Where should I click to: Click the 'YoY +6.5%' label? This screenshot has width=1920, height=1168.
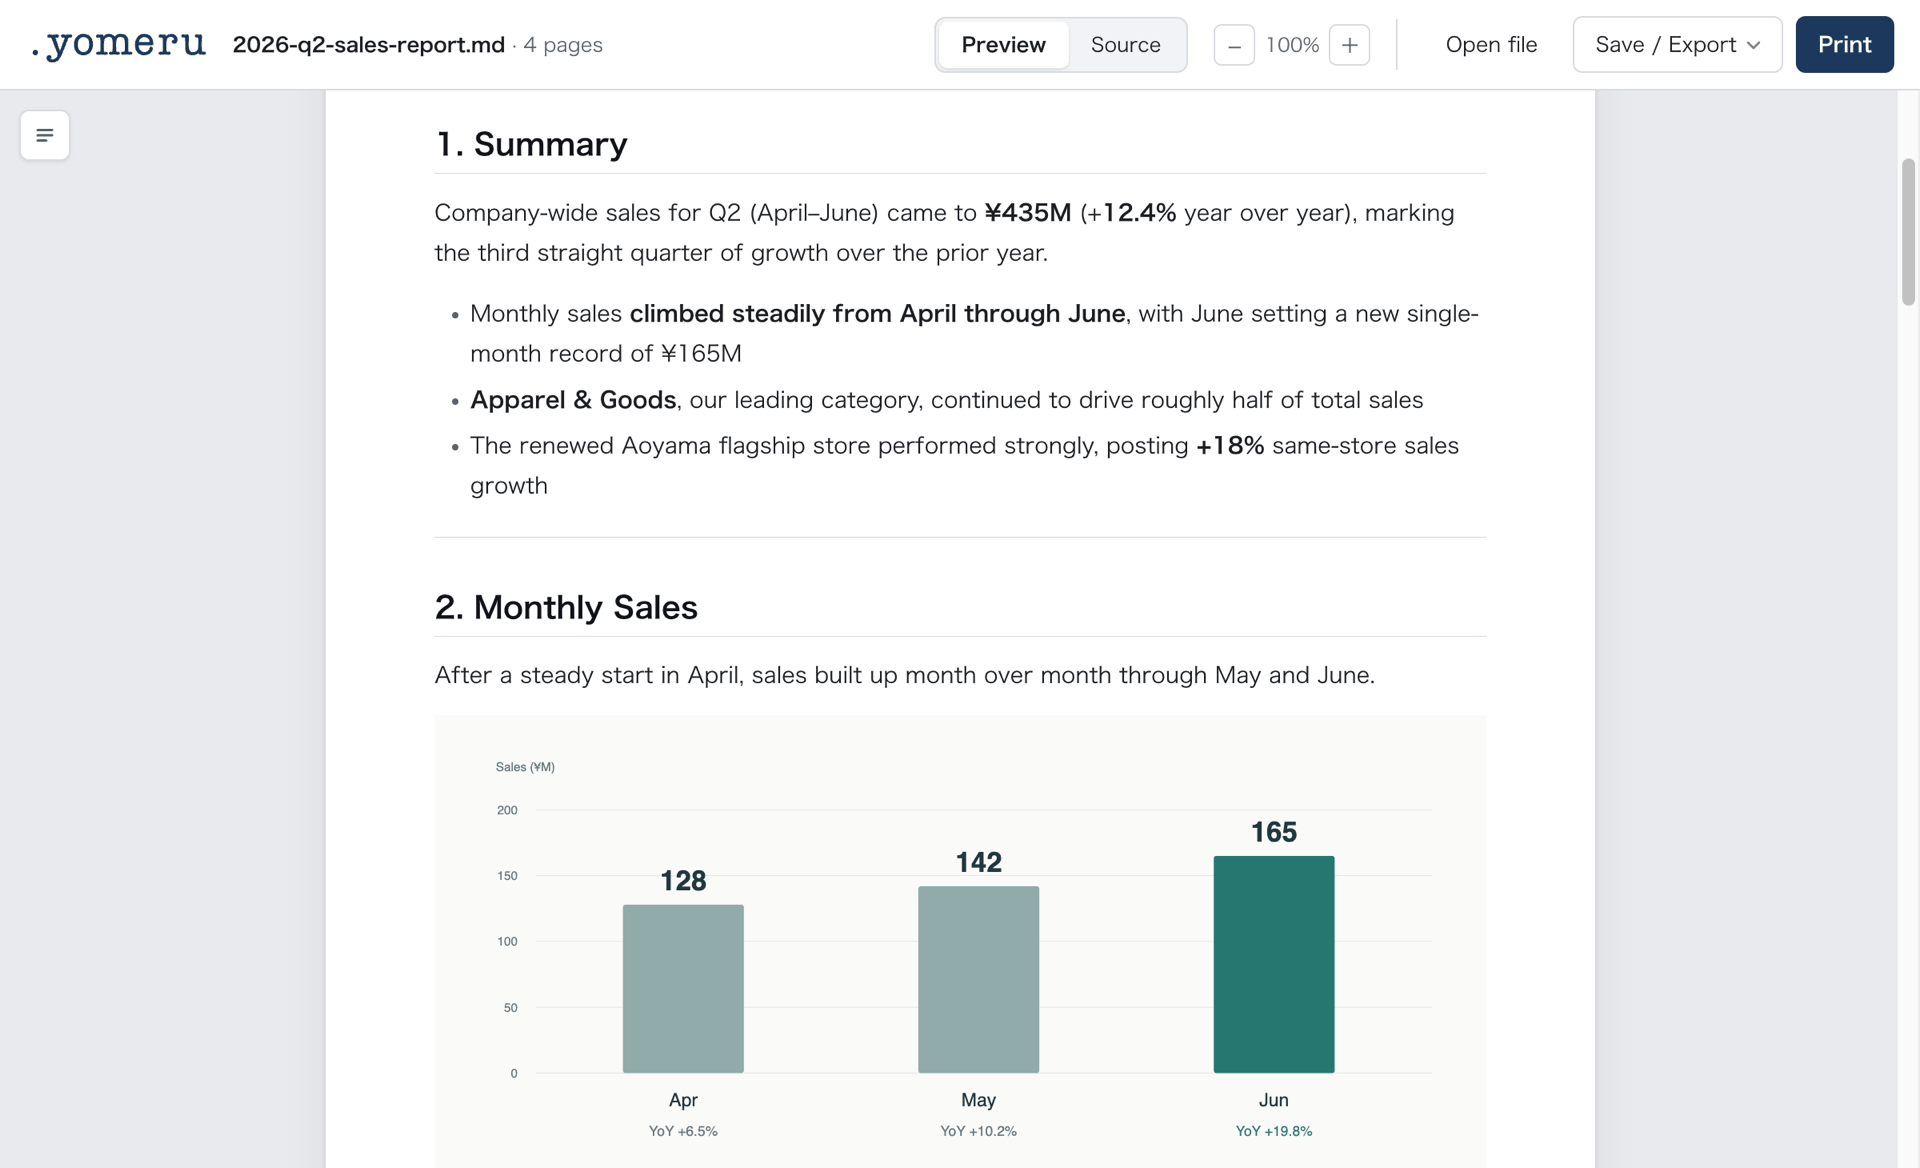(x=683, y=1131)
